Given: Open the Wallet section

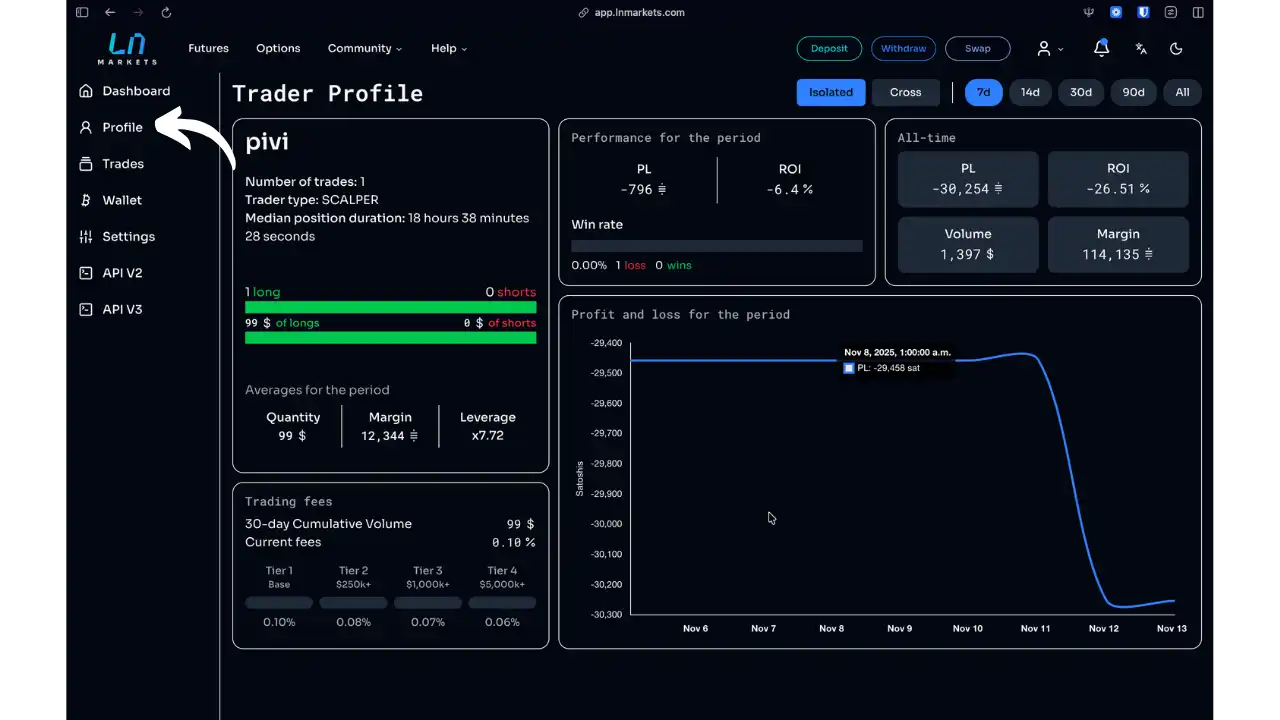Looking at the screenshot, I should (121, 200).
